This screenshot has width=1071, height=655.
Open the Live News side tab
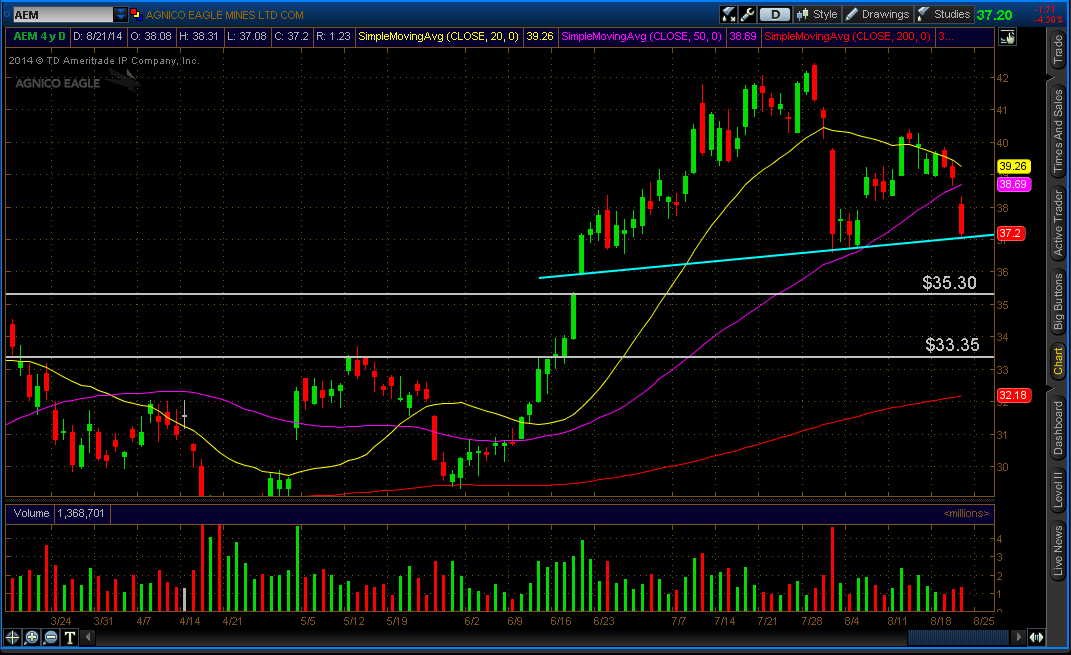click(1058, 551)
